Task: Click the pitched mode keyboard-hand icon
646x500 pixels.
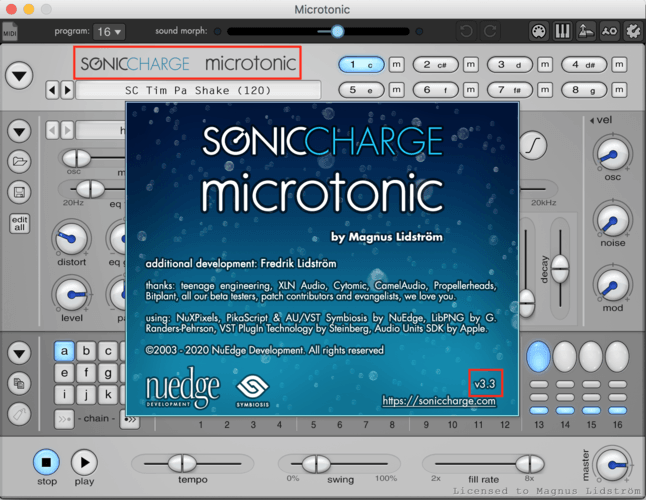Action: click(x=586, y=31)
